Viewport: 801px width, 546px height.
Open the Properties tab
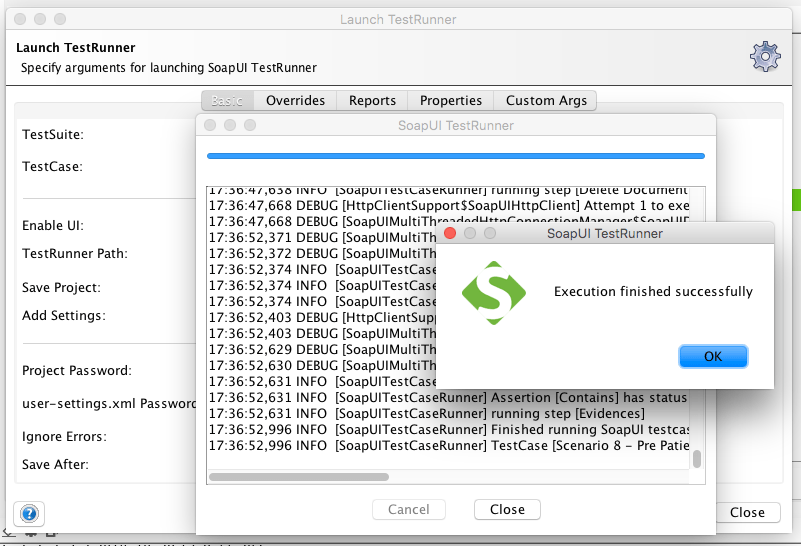coord(451,101)
